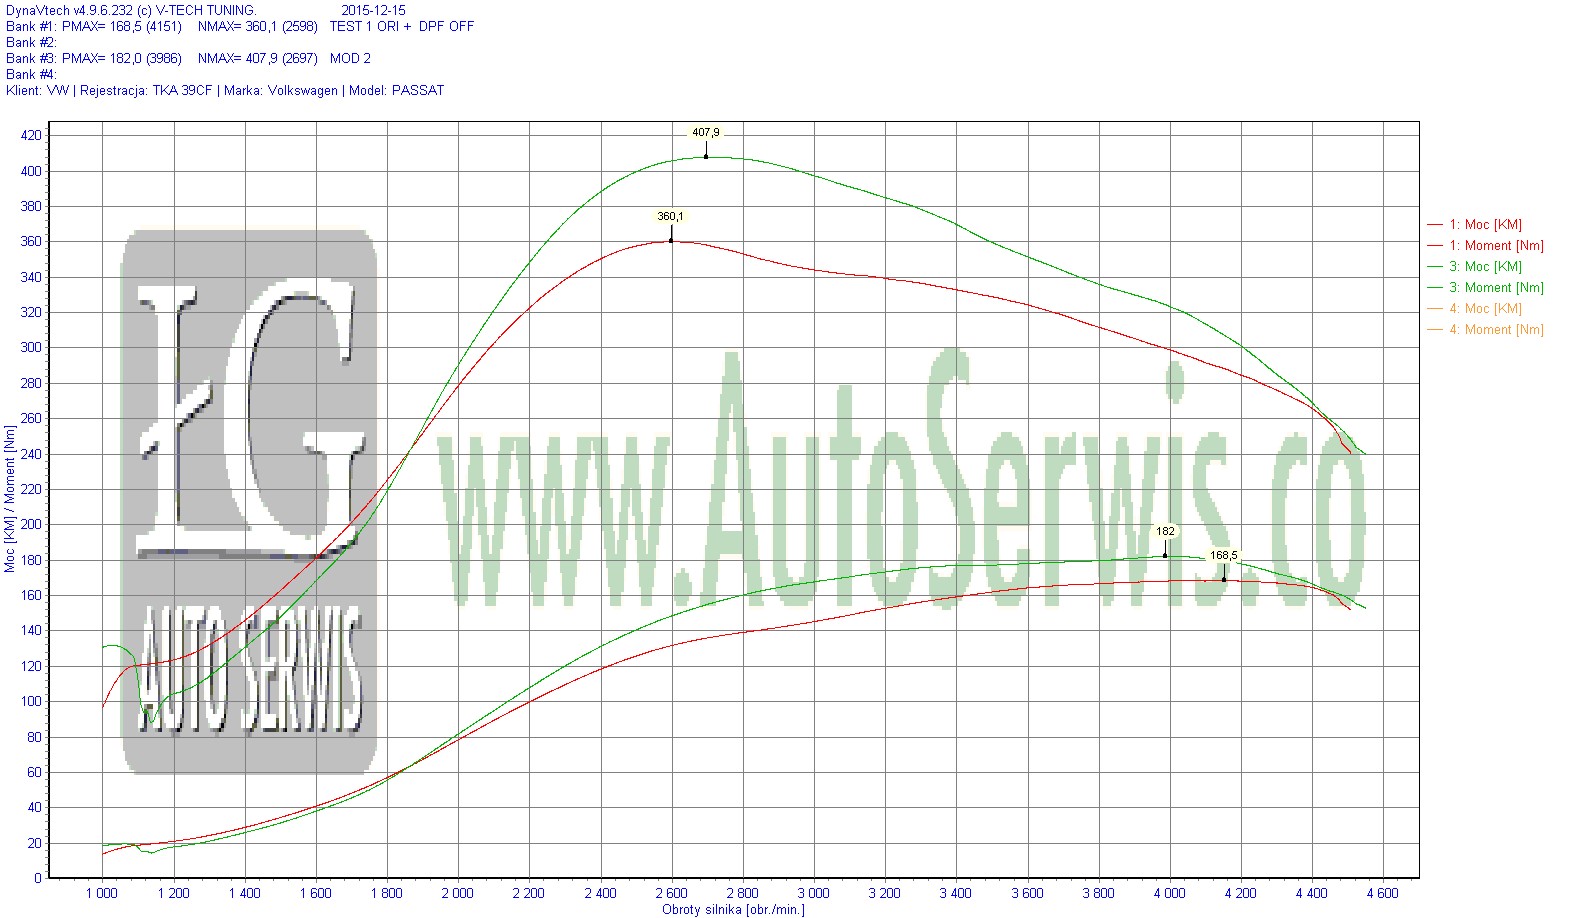Select the 168,5 peak power marker label
1584x918 pixels.
(1223, 555)
